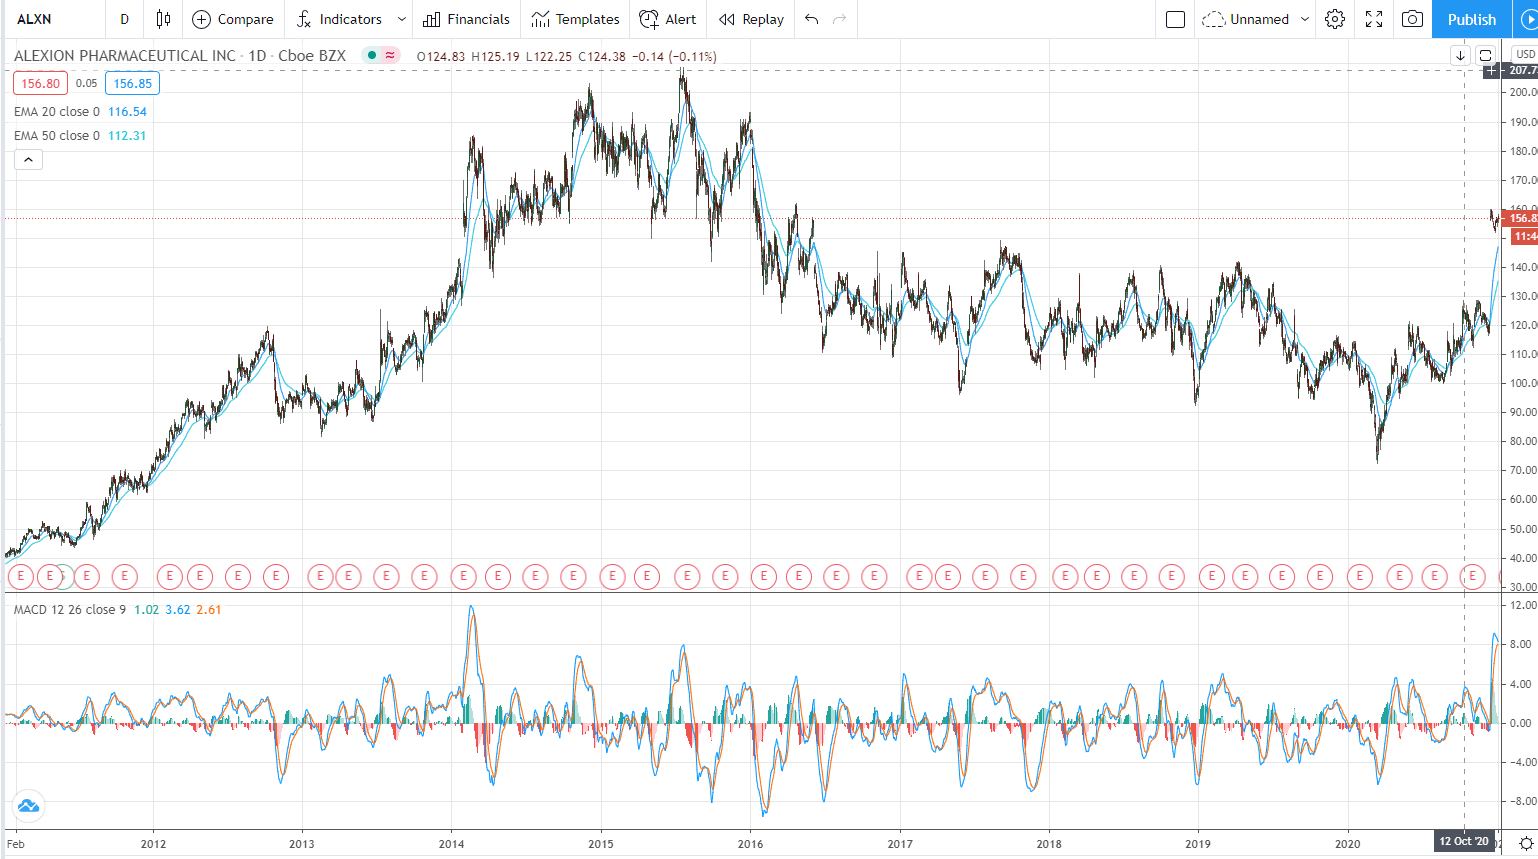Take a chart snapshot with camera
This screenshot has height=859, width=1538.
[x=1412, y=19]
